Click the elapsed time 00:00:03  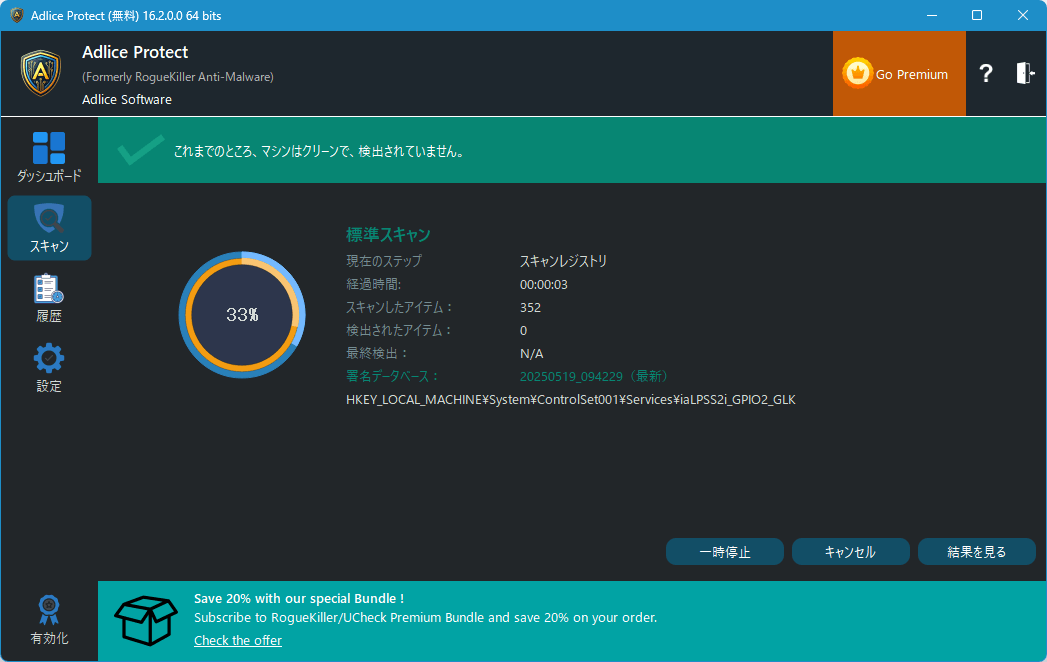544,285
